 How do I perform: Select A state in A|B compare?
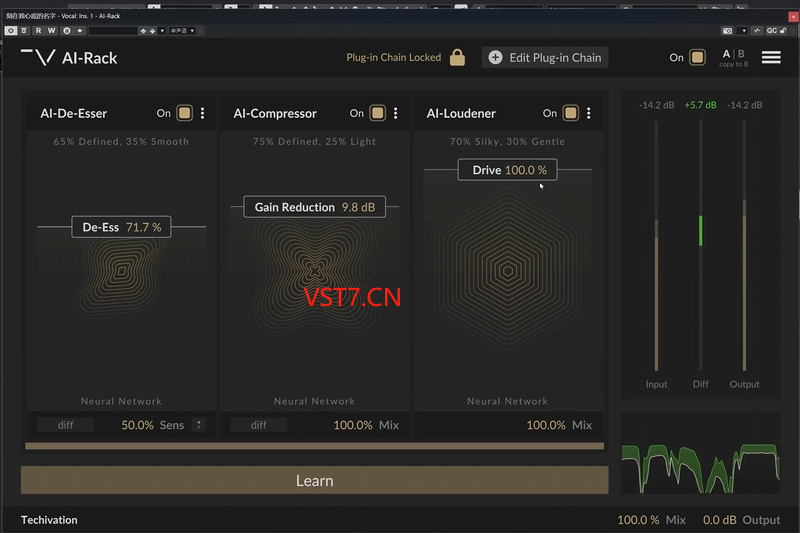pyautogui.click(x=727, y=54)
